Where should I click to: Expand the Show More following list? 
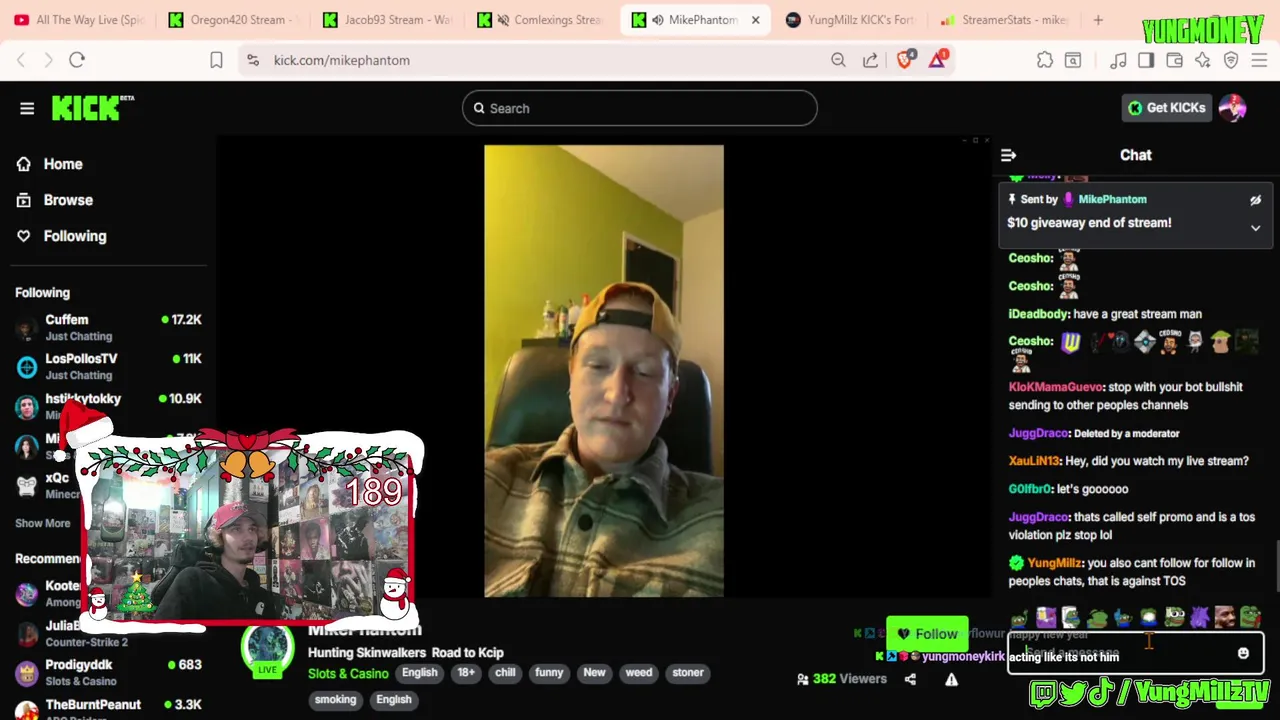click(43, 523)
